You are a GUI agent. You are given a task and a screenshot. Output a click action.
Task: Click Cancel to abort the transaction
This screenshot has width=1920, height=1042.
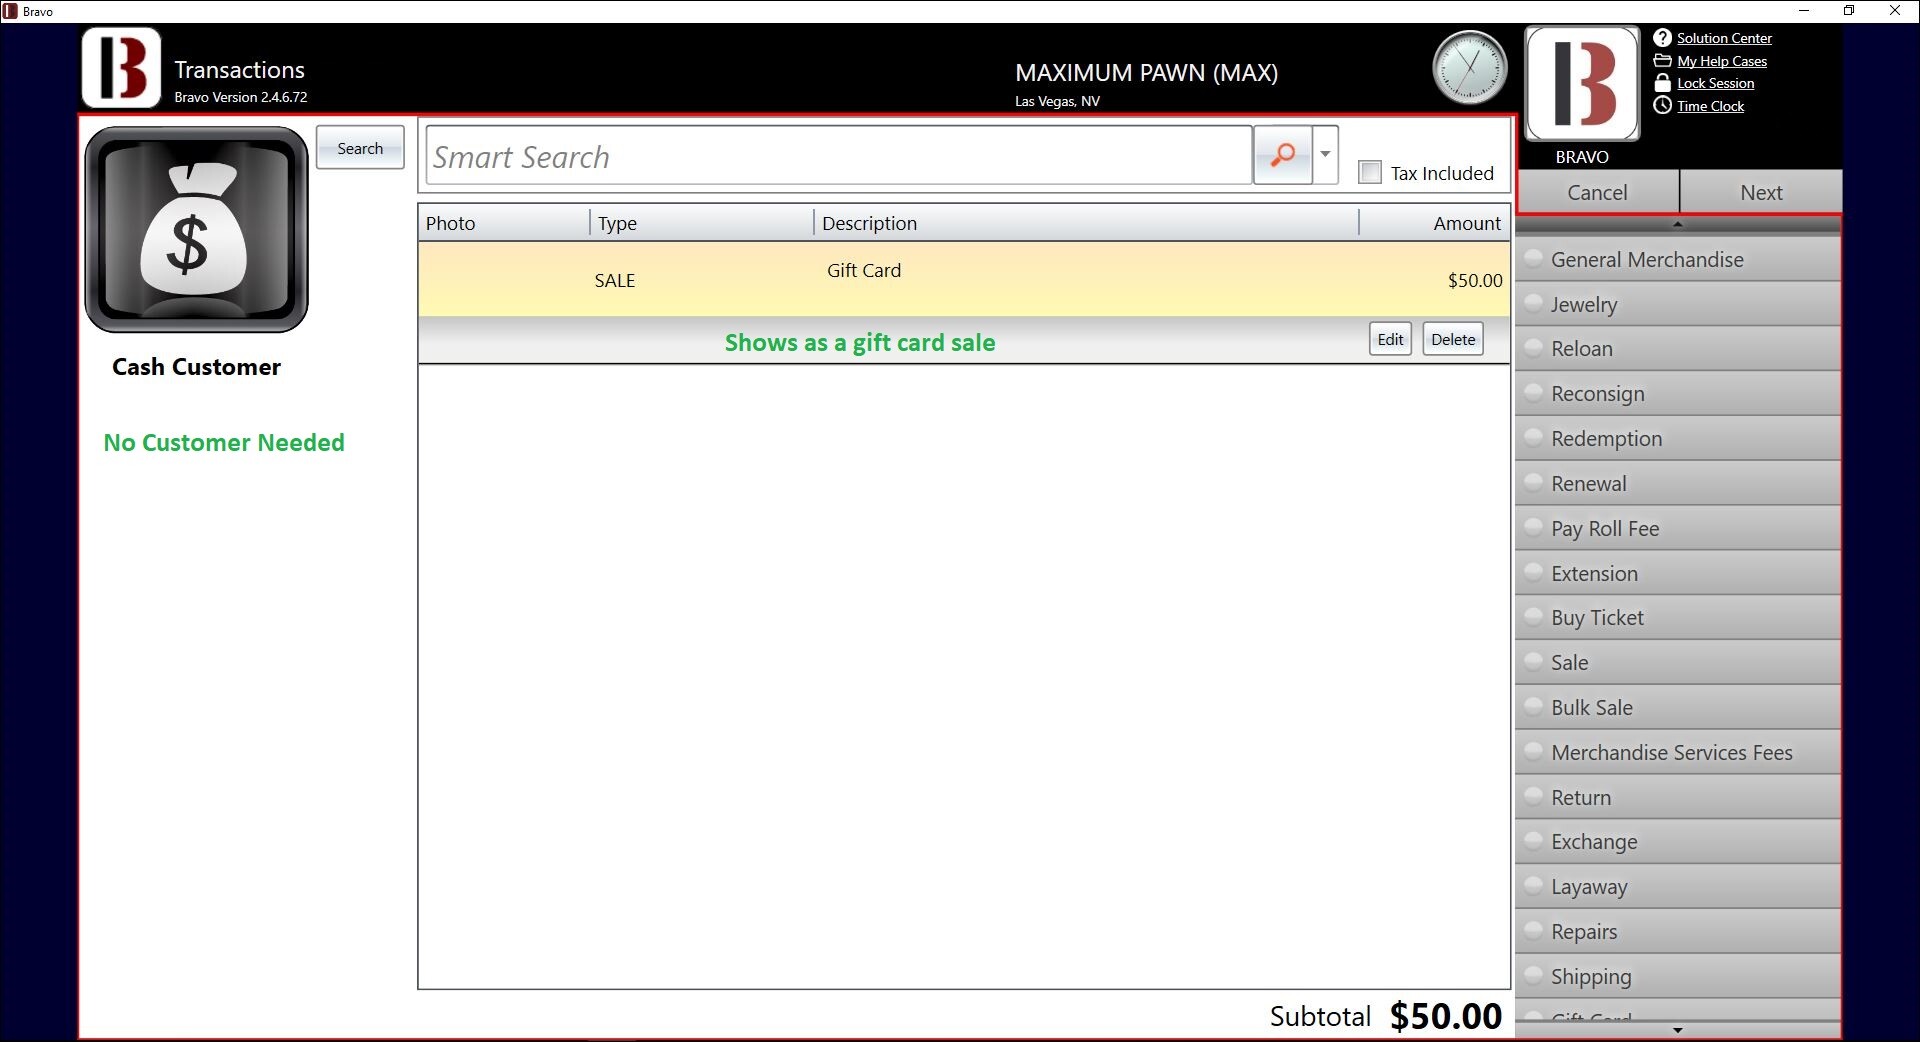pyautogui.click(x=1598, y=192)
